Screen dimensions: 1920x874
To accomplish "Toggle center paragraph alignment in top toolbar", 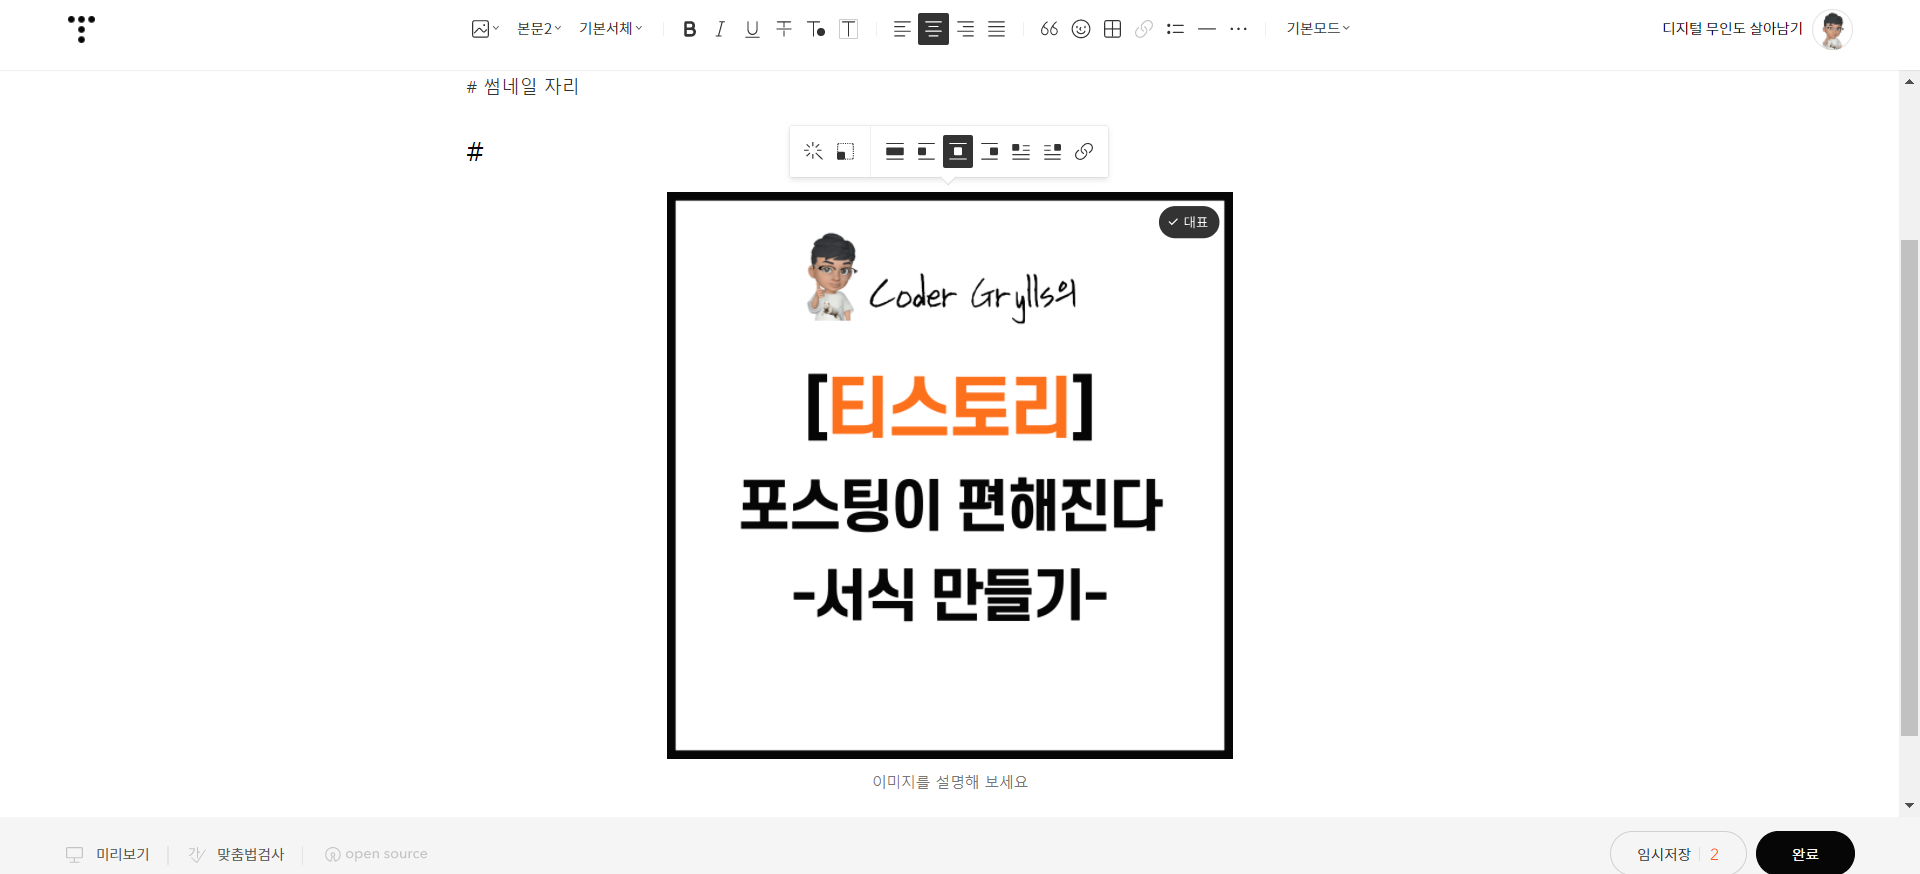I will [x=933, y=29].
